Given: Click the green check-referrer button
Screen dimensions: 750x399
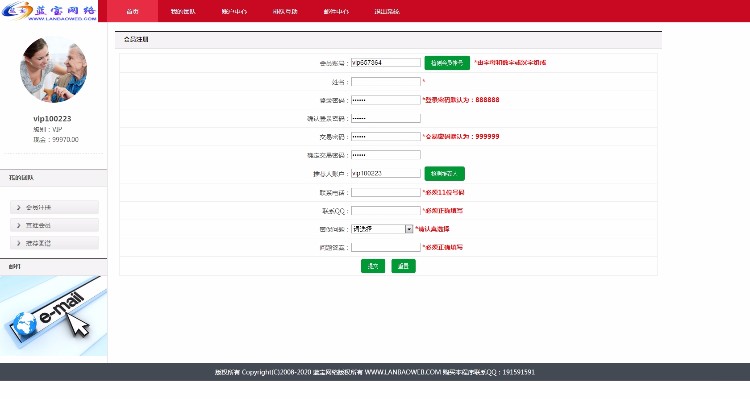Looking at the screenshot, I should 444,174.
